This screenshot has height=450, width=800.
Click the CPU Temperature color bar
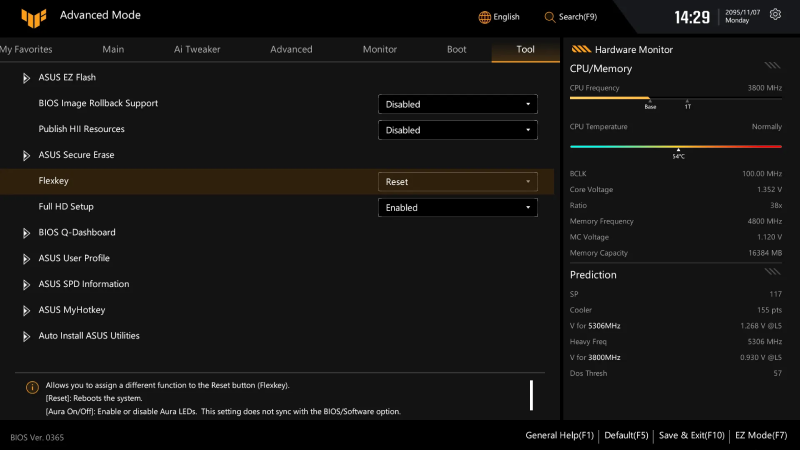675,146
